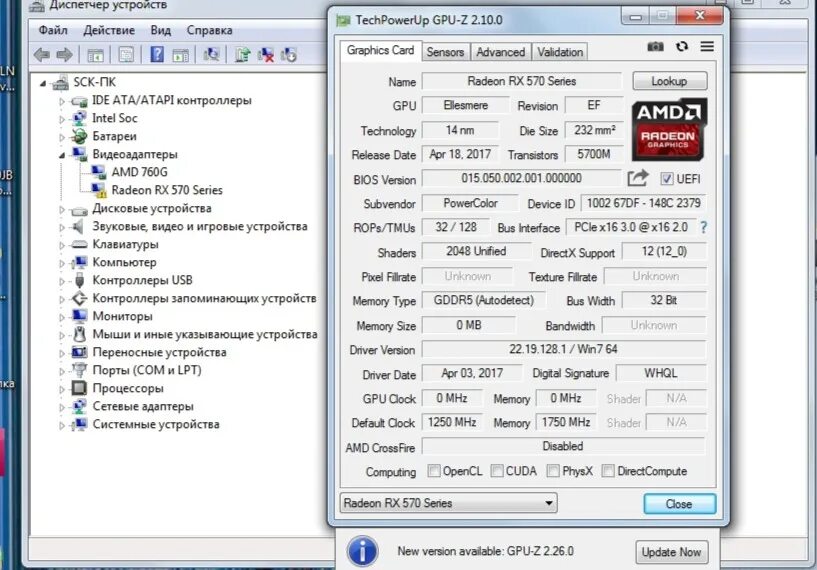Toggle the UEFI checkbox
Screen dimensions: 817x570
[666, 179]
